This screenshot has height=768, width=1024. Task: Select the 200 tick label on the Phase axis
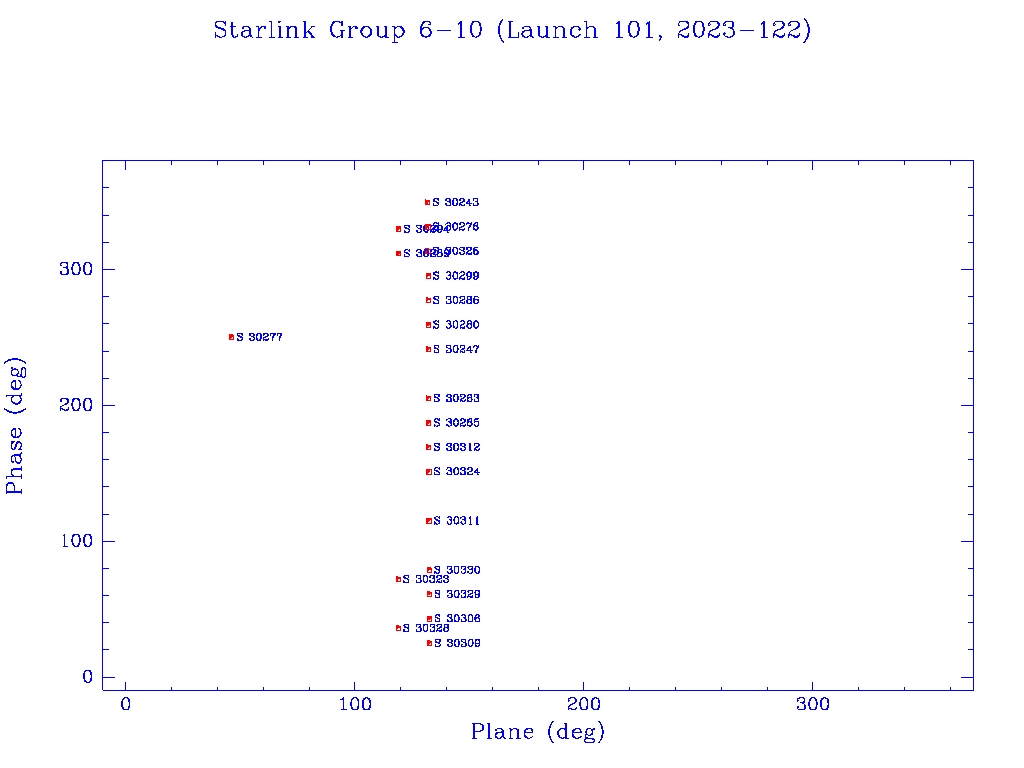[x=76, y=405]
